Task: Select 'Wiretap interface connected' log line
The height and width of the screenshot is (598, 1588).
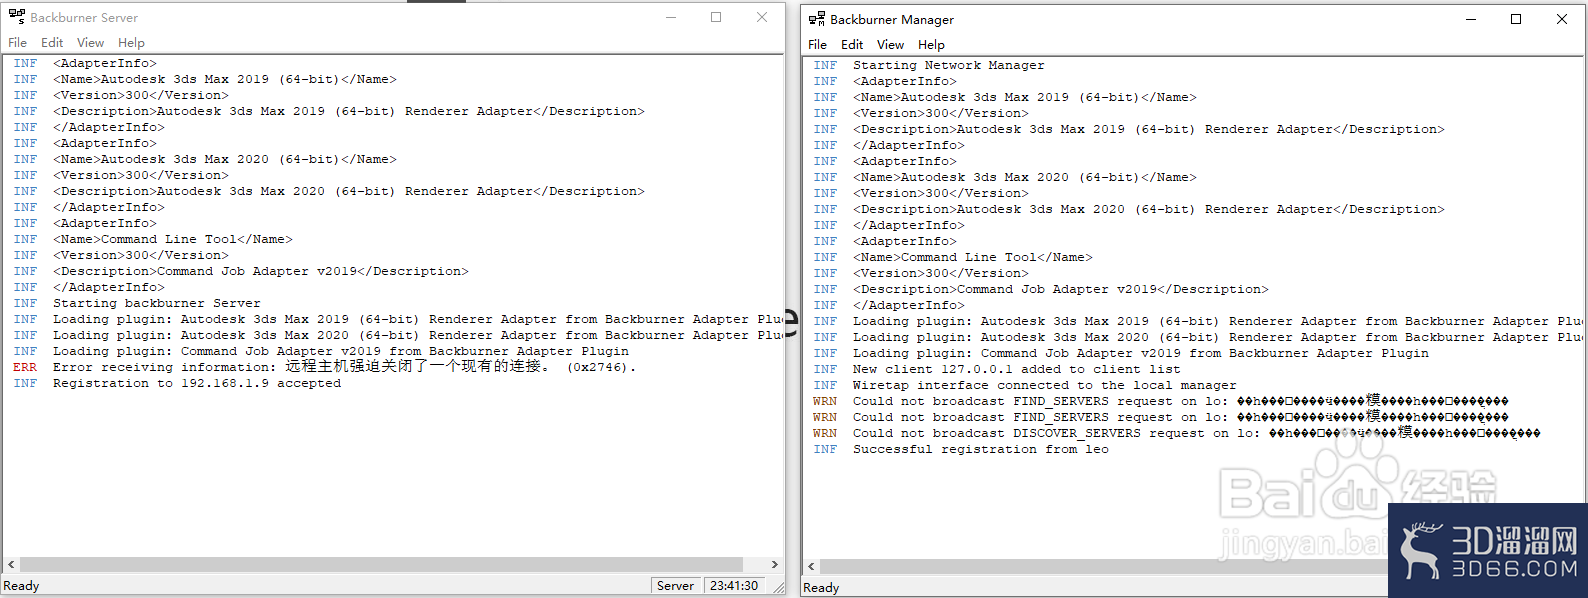Action: (1025, 385)
